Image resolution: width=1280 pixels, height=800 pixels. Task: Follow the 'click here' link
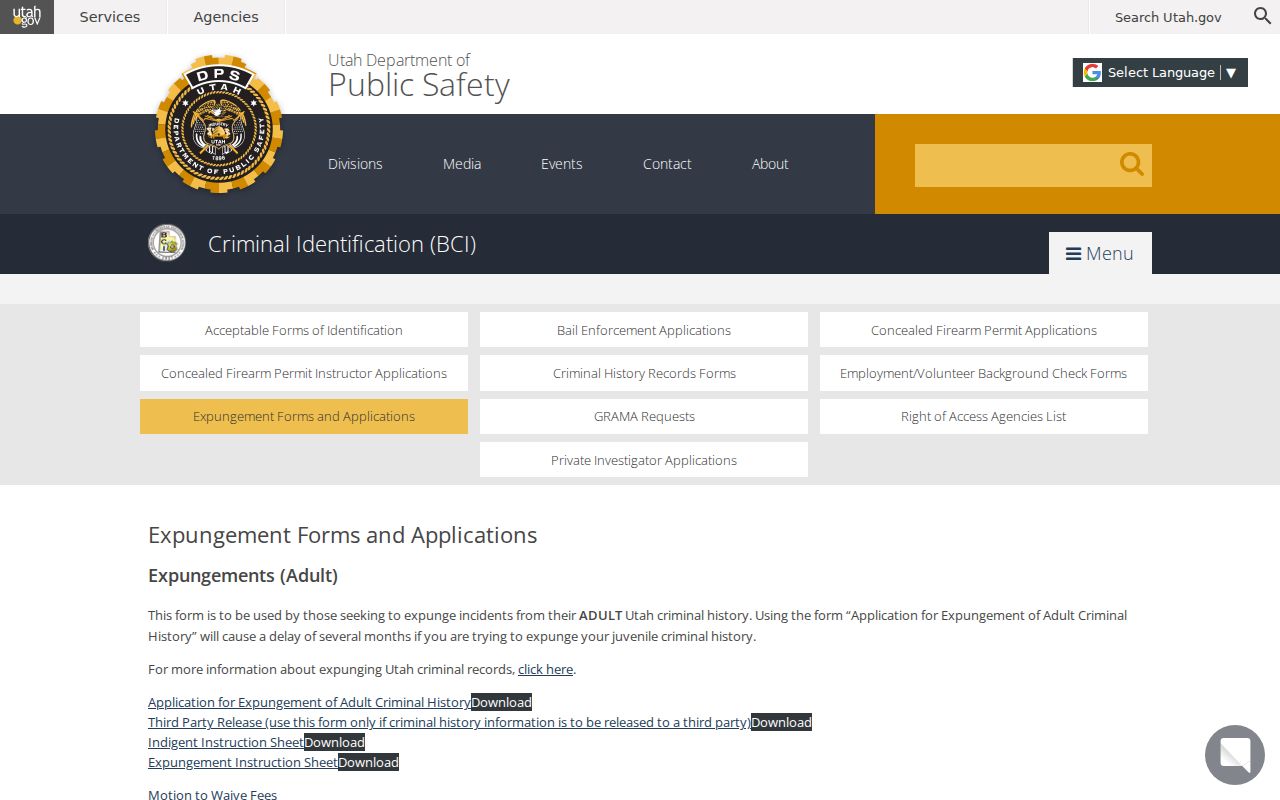coord(545,669)
